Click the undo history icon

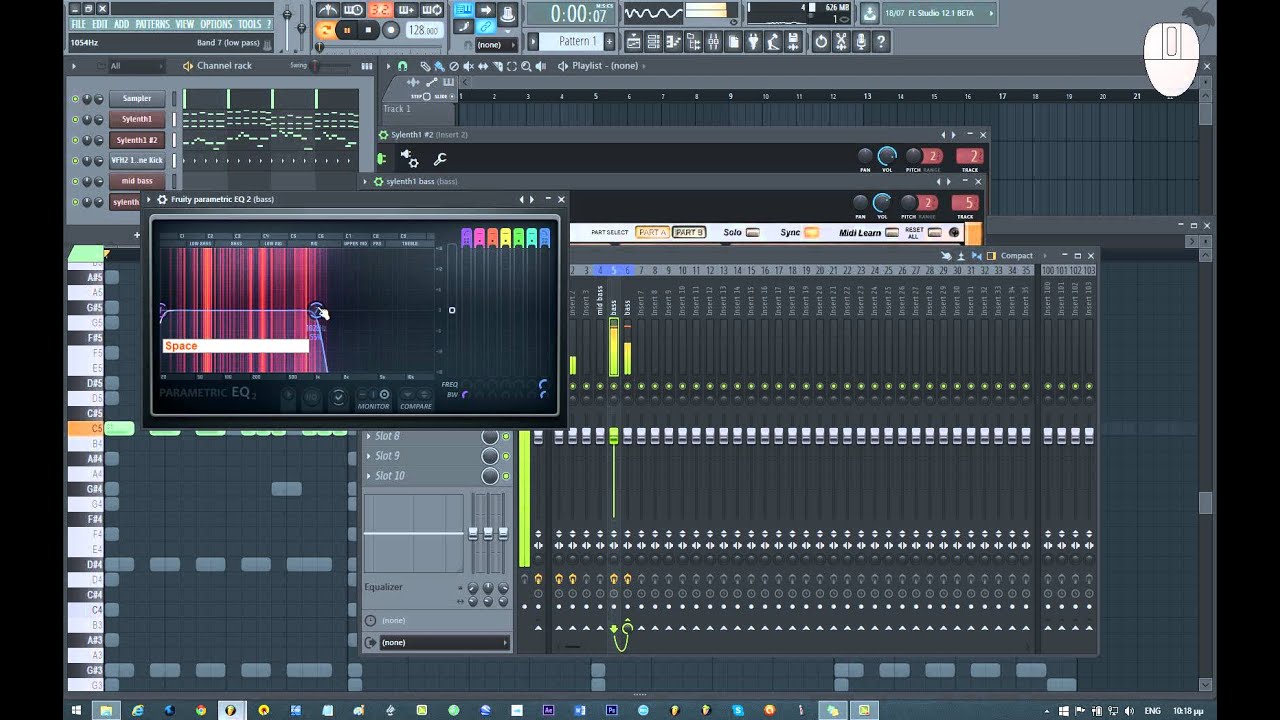(821, 42)
